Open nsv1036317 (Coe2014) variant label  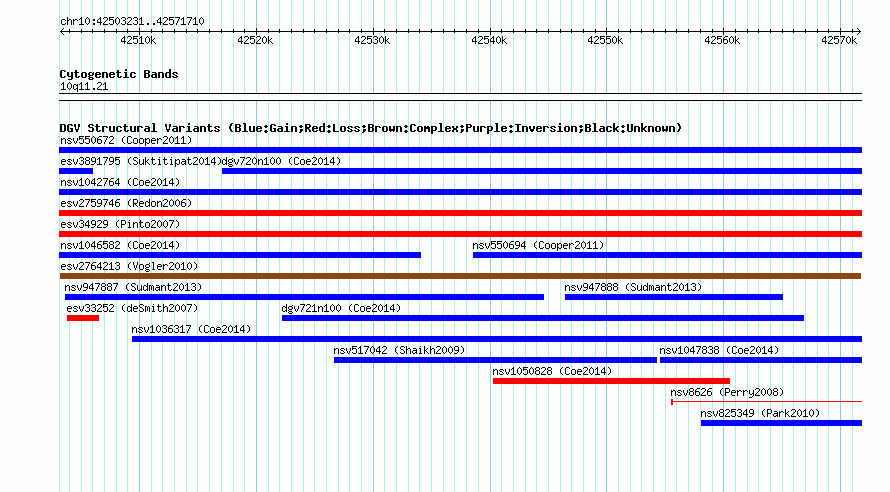[x=191, y=329]
